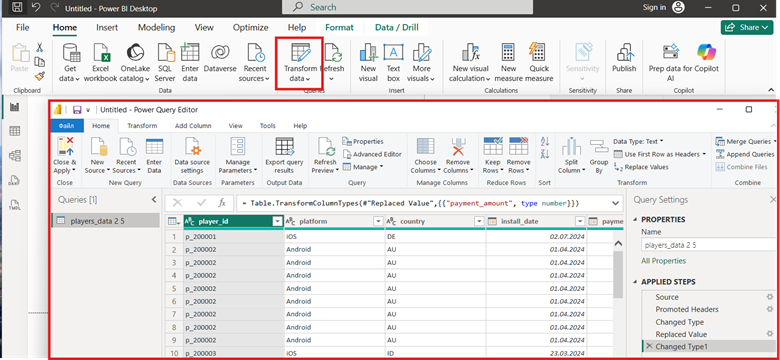The height and width of the screenshot is (360, 780).
Task: Click Transform data button
Action: (300, 63)
